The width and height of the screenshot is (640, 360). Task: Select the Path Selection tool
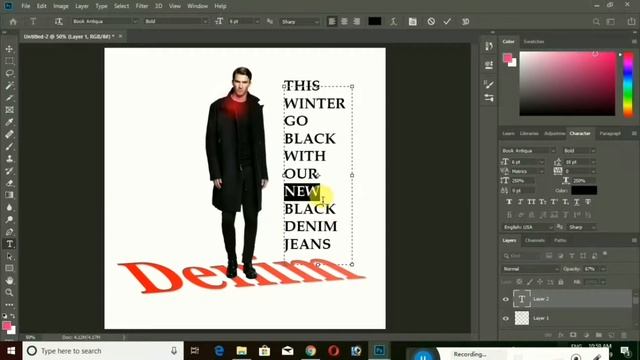click(x=9, y=256)
